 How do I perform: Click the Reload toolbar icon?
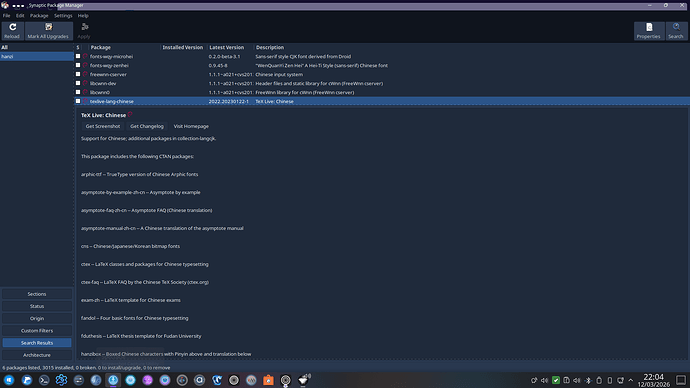pos(12,27)
